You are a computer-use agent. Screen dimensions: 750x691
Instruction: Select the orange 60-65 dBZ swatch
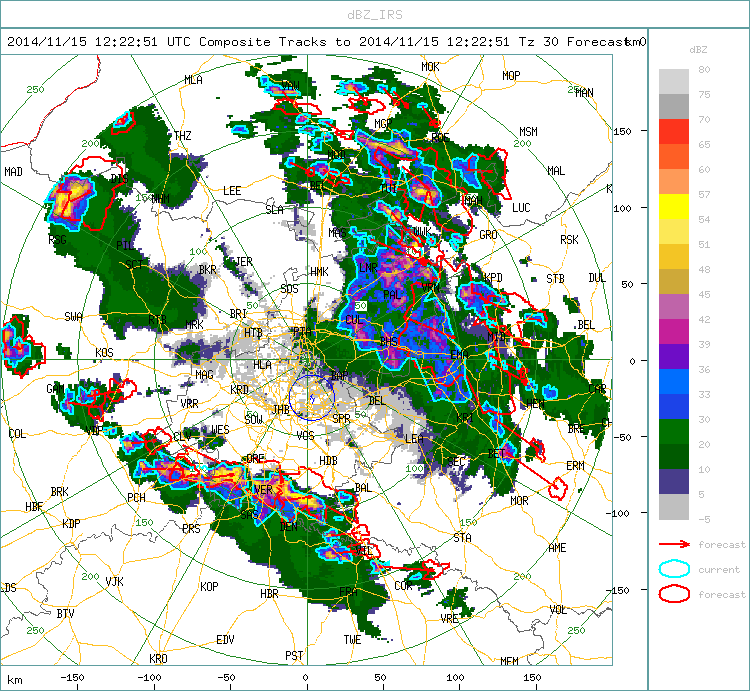pos(674,156)
